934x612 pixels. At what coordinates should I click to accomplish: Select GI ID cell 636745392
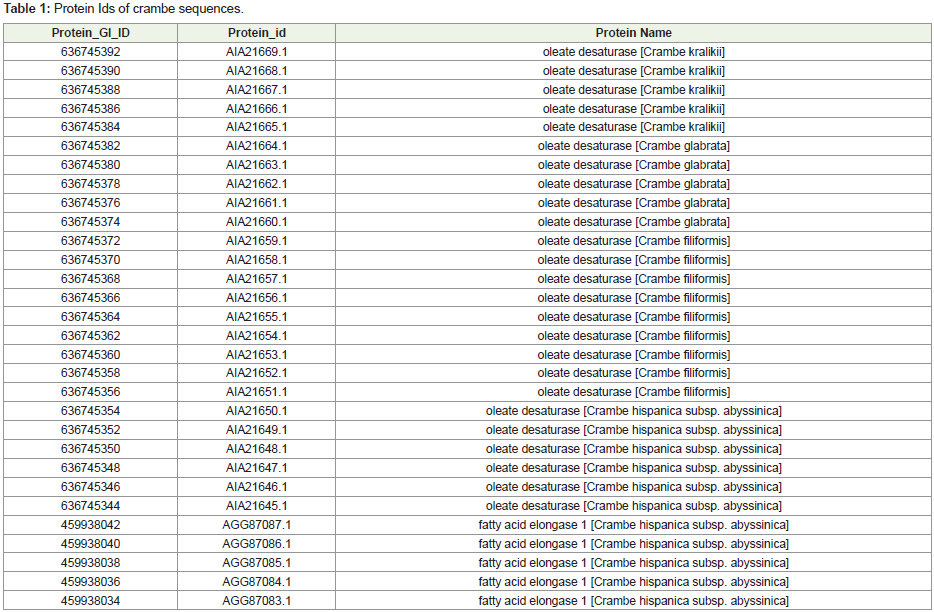coord(90,52)
